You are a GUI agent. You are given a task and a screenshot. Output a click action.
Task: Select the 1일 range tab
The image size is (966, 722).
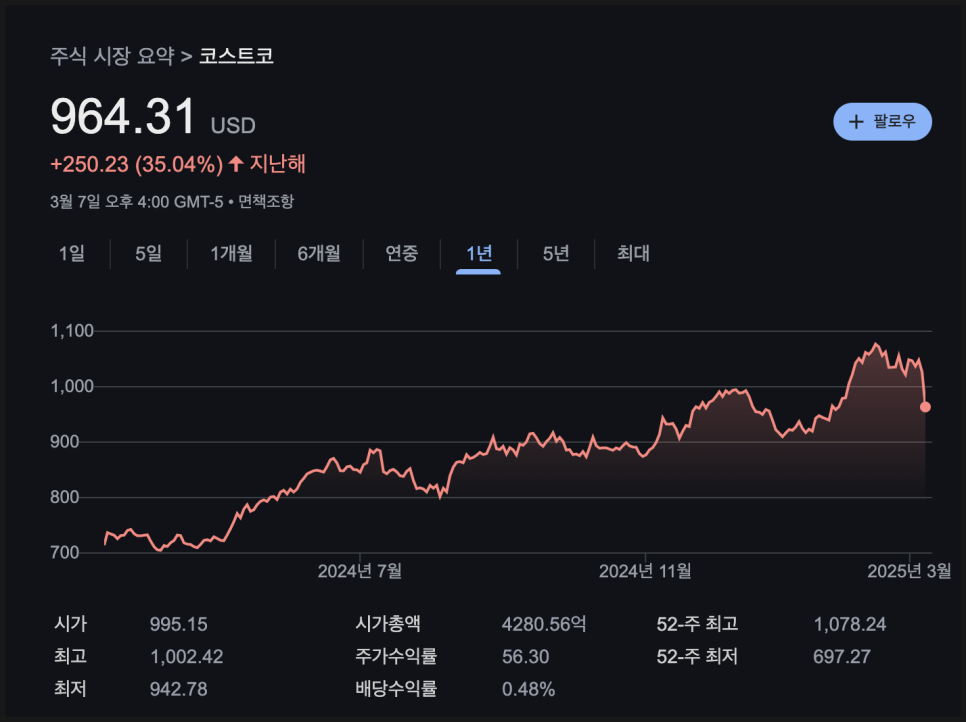[x=71, y=253]
